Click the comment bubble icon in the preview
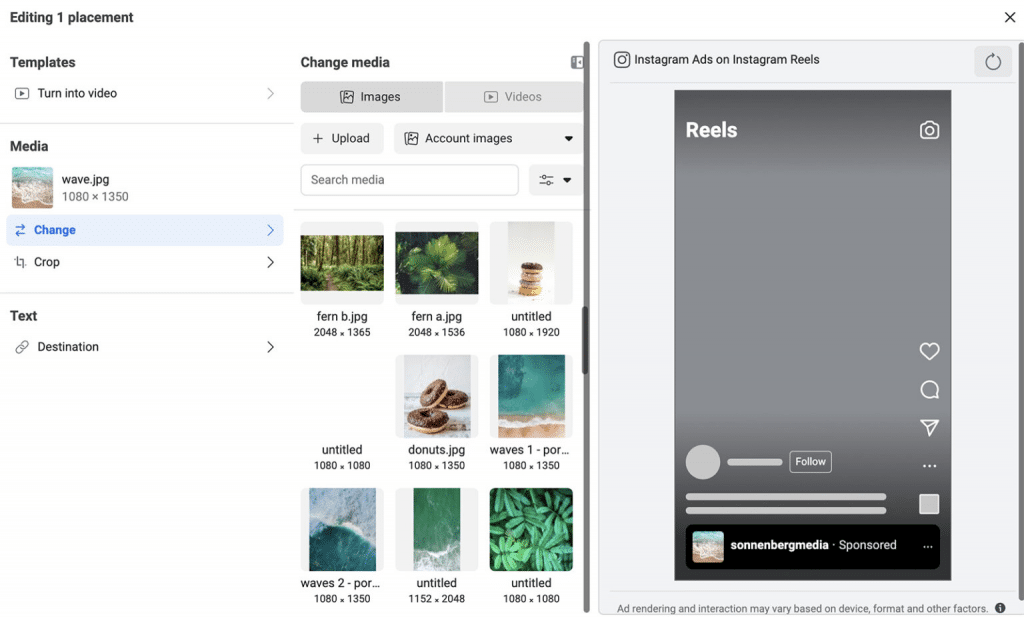Viewport: 1024px width, 617px height. [929, 389]
